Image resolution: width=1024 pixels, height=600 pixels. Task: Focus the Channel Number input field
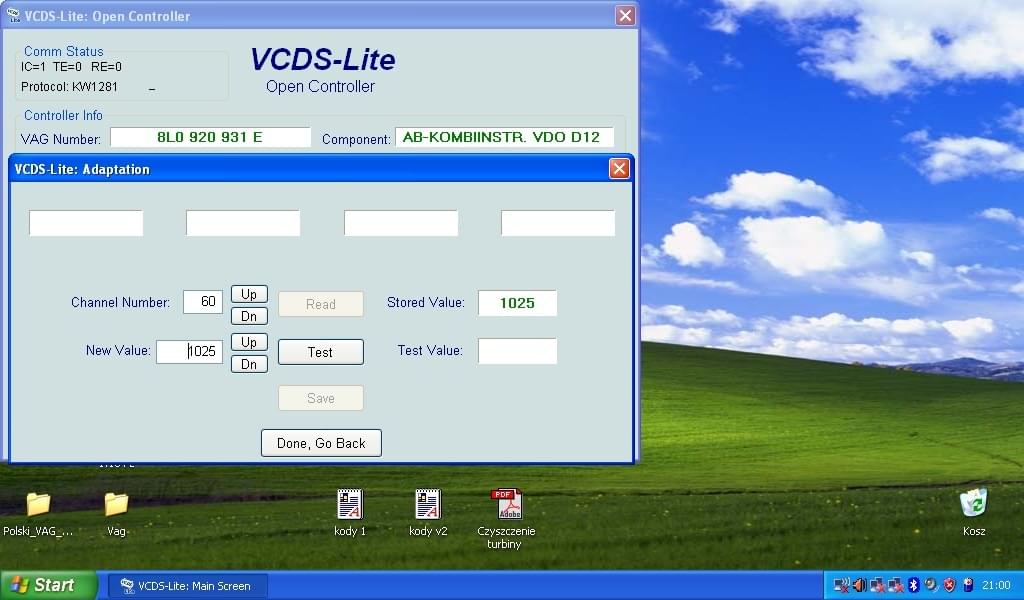(x=203, y=302)
